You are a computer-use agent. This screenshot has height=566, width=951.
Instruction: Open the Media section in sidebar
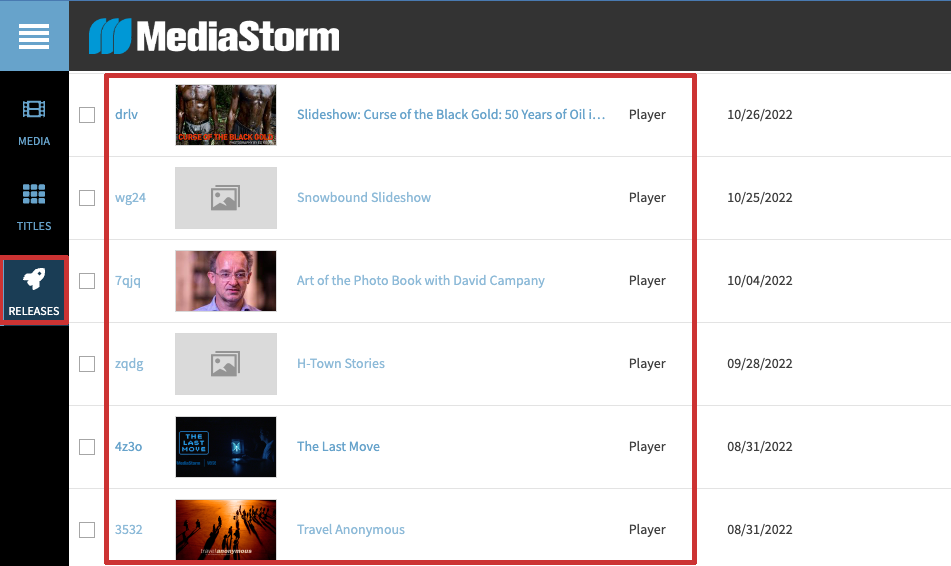34,122
